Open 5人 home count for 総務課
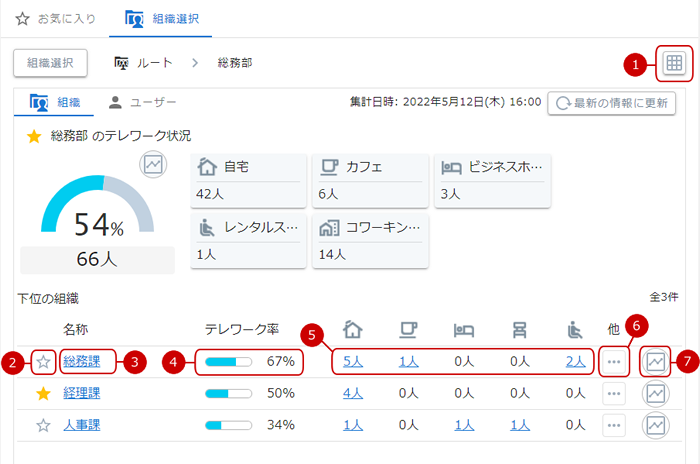 353,361
